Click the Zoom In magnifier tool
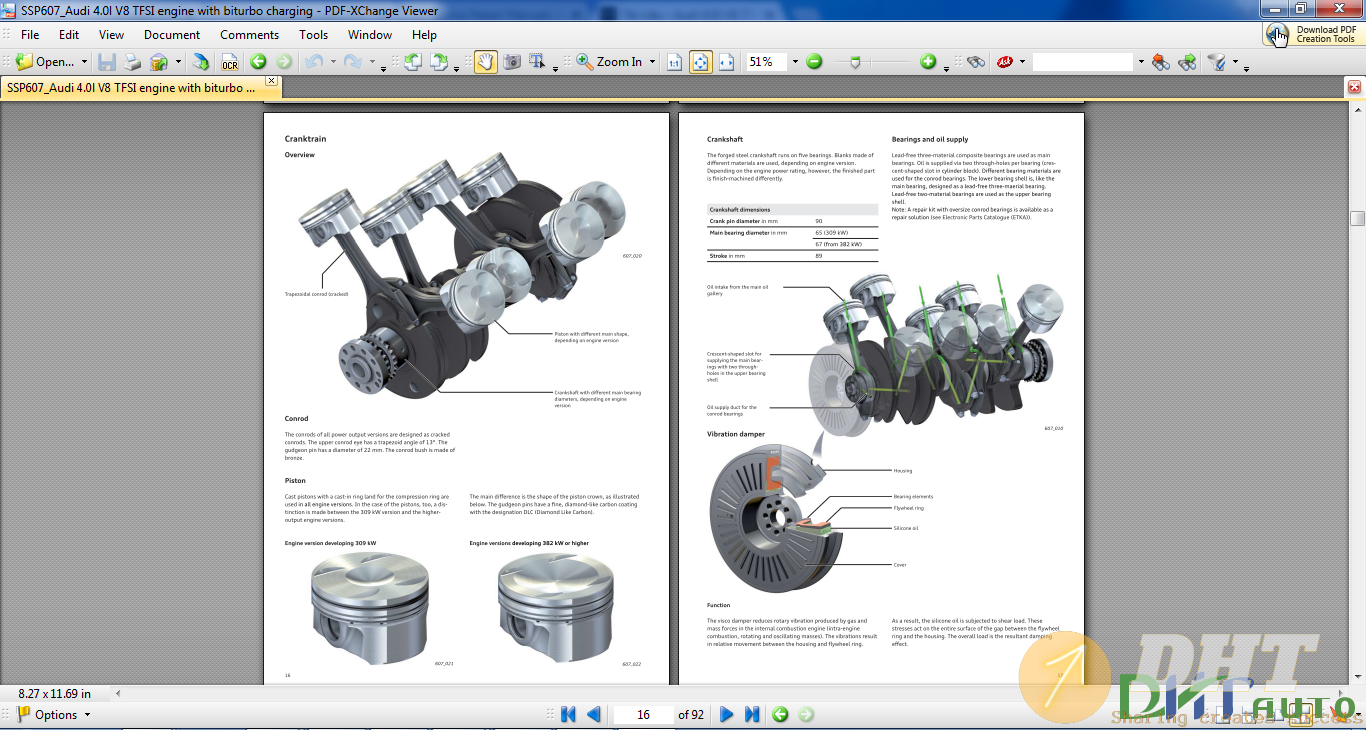Screen dimensions: 1366x730 [x=609, y=62]
